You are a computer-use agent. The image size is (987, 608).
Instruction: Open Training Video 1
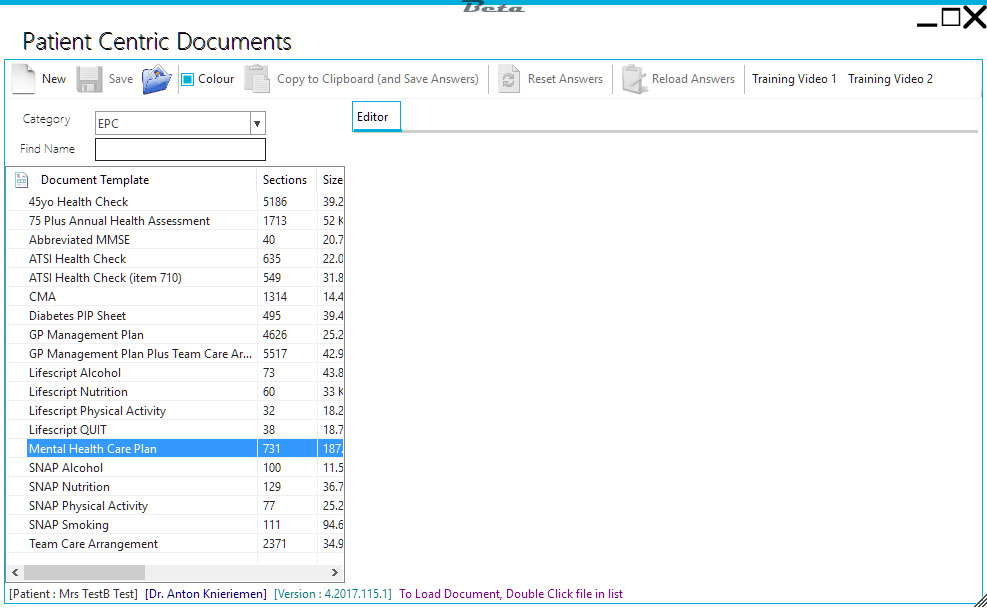point(794,79)
